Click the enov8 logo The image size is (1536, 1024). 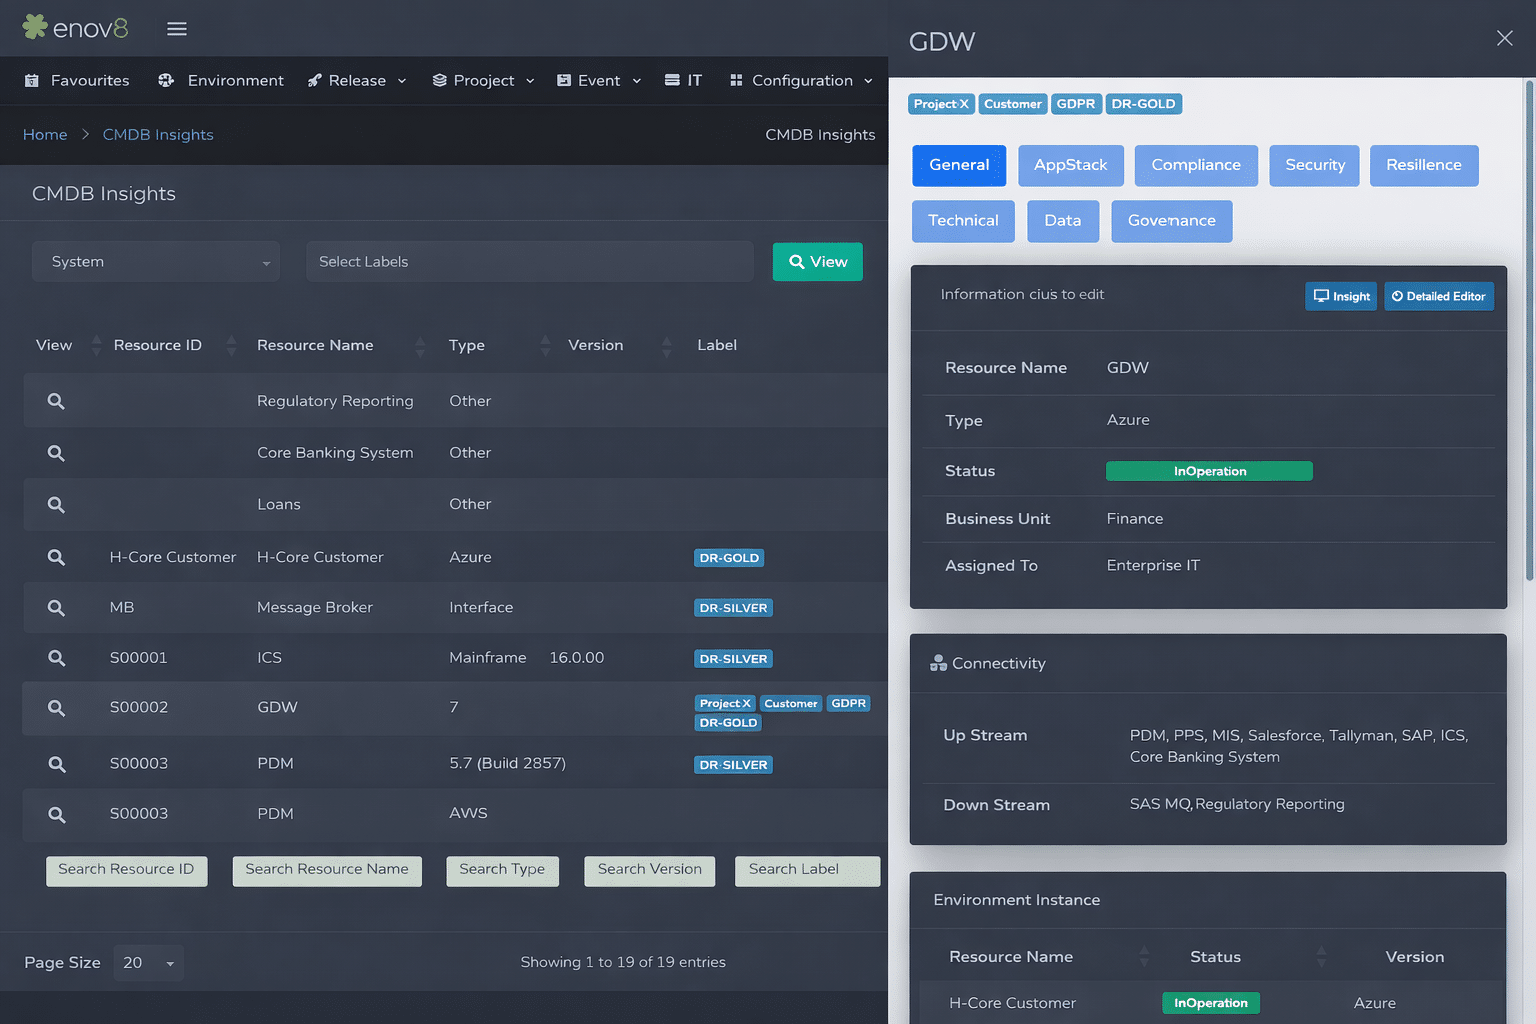(76, 28)
